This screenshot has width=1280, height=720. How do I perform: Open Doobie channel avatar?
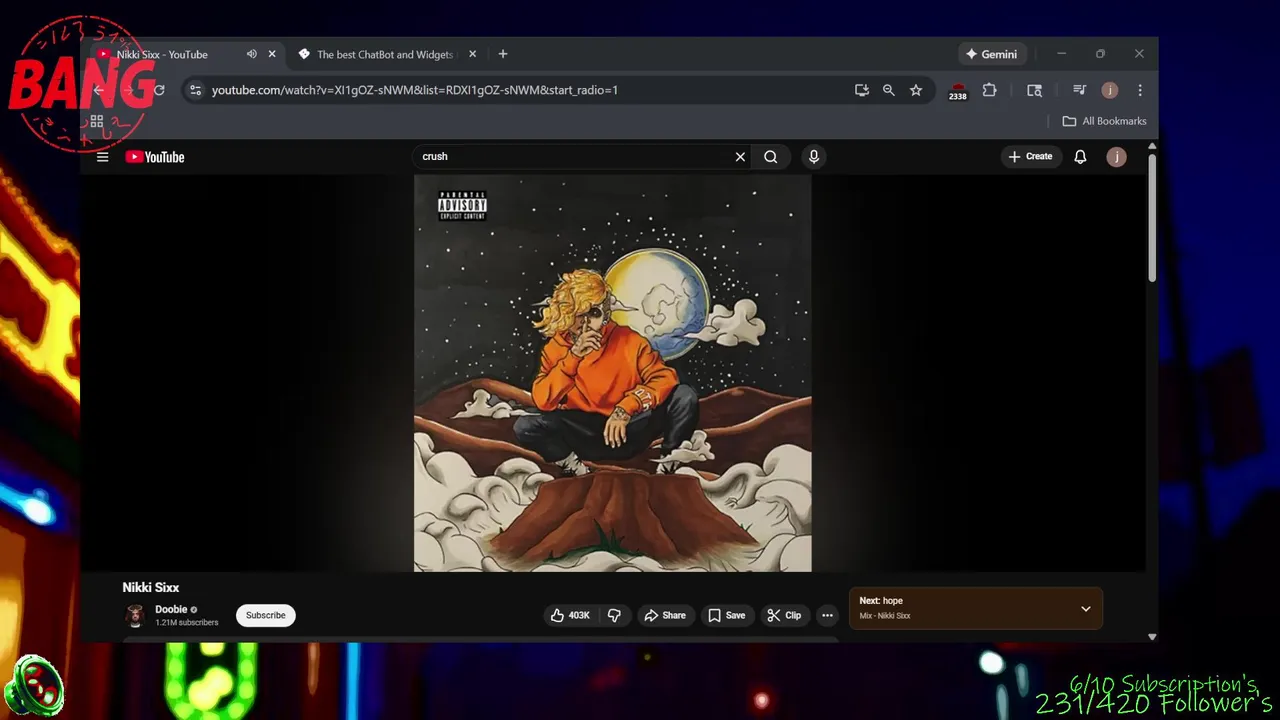click(x=134, y=615)
